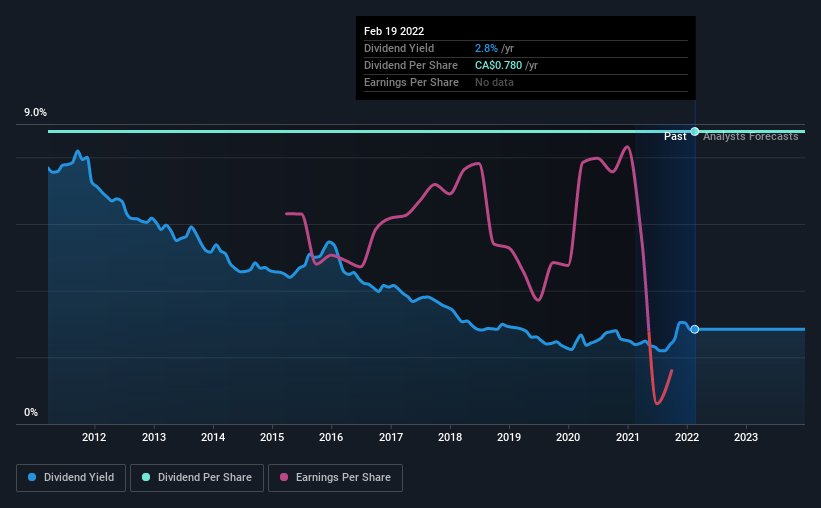Screen dimensions: 821x508
Task: Click the 0% y-axis label
Action: pos(31,413)
